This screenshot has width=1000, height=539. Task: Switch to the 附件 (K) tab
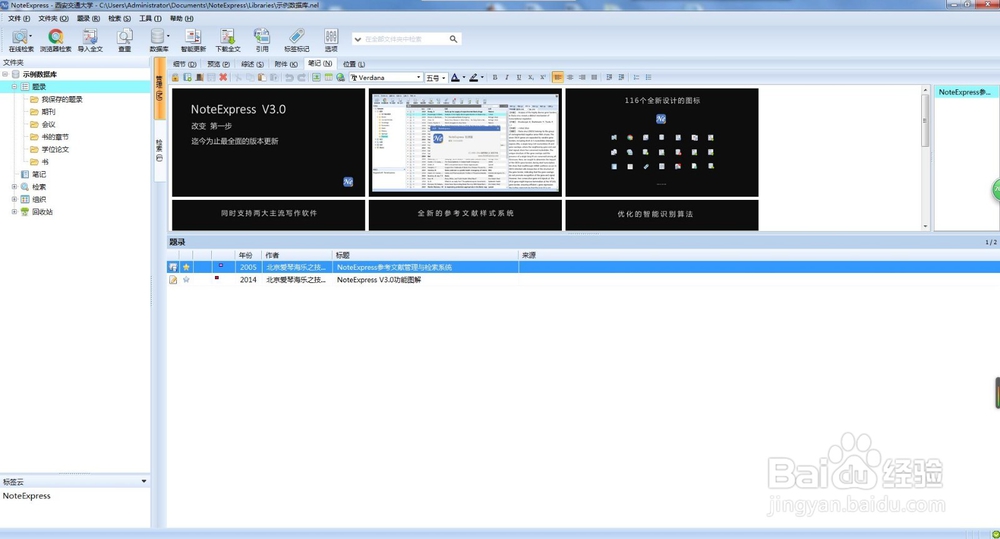tap(286, 64)
